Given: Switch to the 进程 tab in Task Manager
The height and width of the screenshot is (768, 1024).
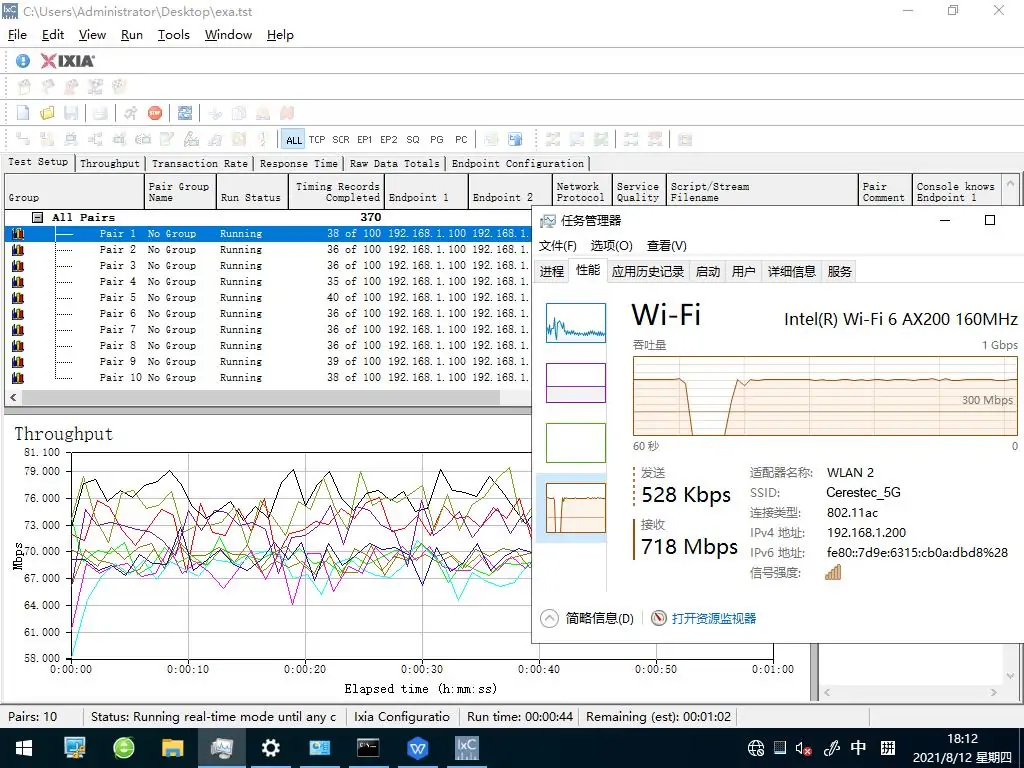Looking at the screenshot, I should pos(552,271).
